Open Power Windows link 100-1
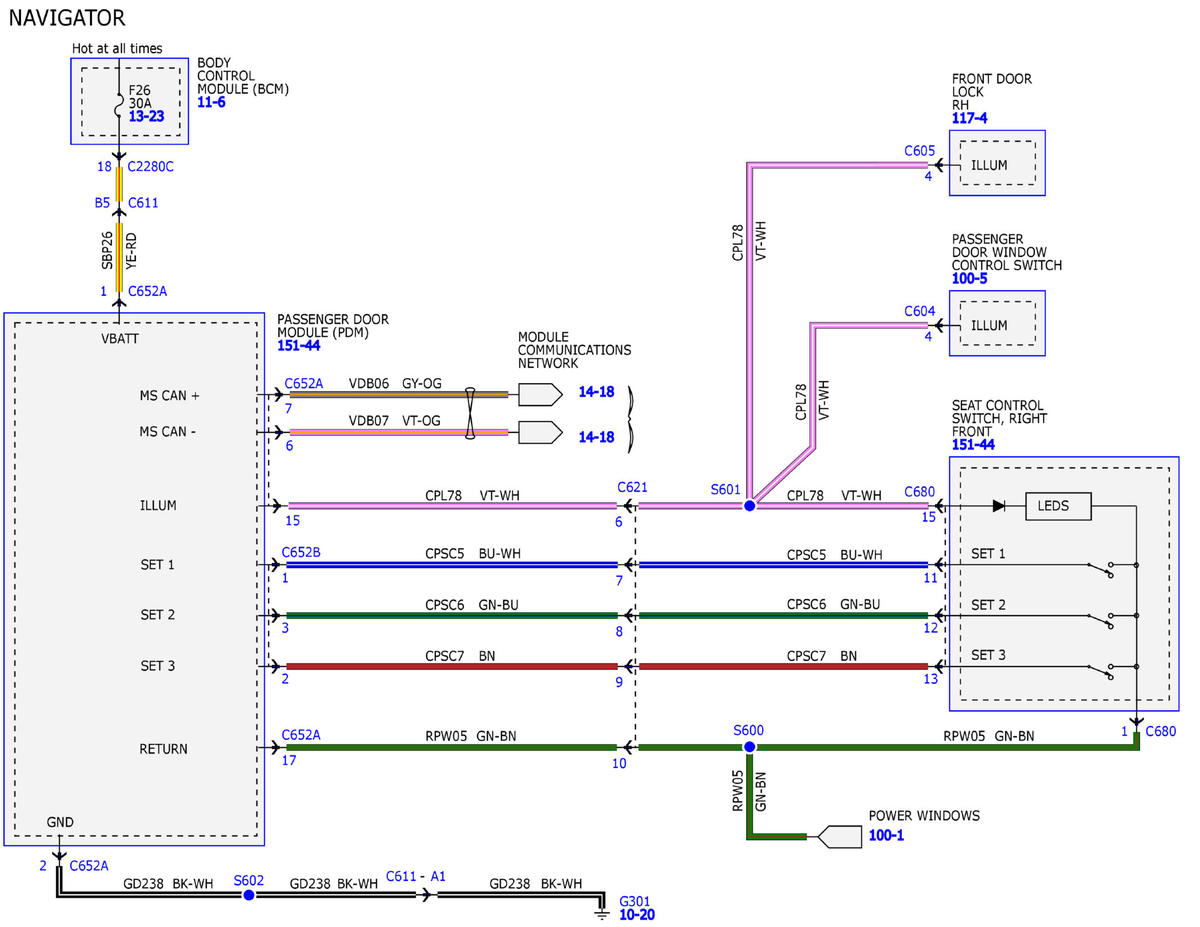Screen dimensions: 1200x927 click(886, 834)
